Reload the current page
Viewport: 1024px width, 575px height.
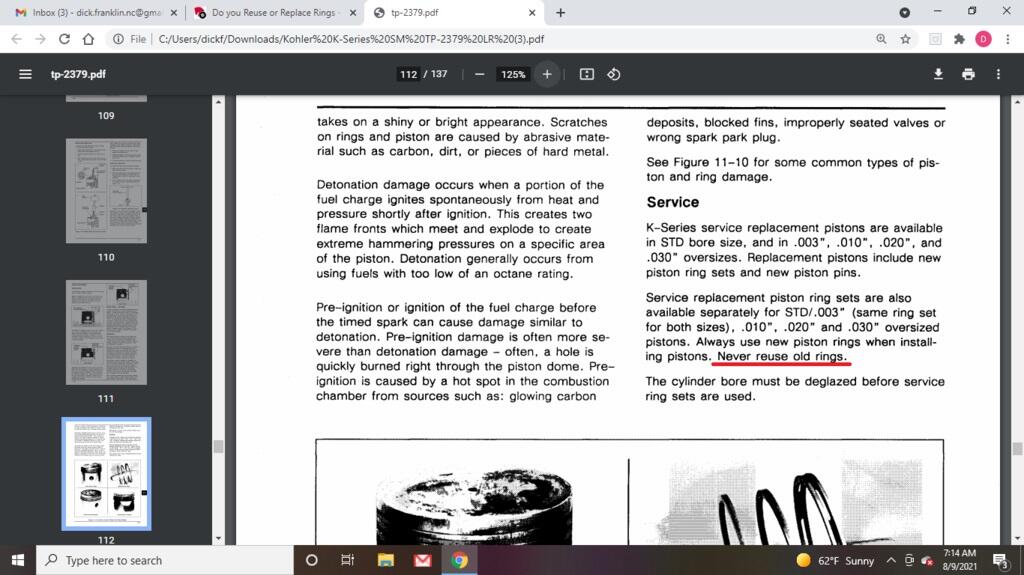coord(64,39)
